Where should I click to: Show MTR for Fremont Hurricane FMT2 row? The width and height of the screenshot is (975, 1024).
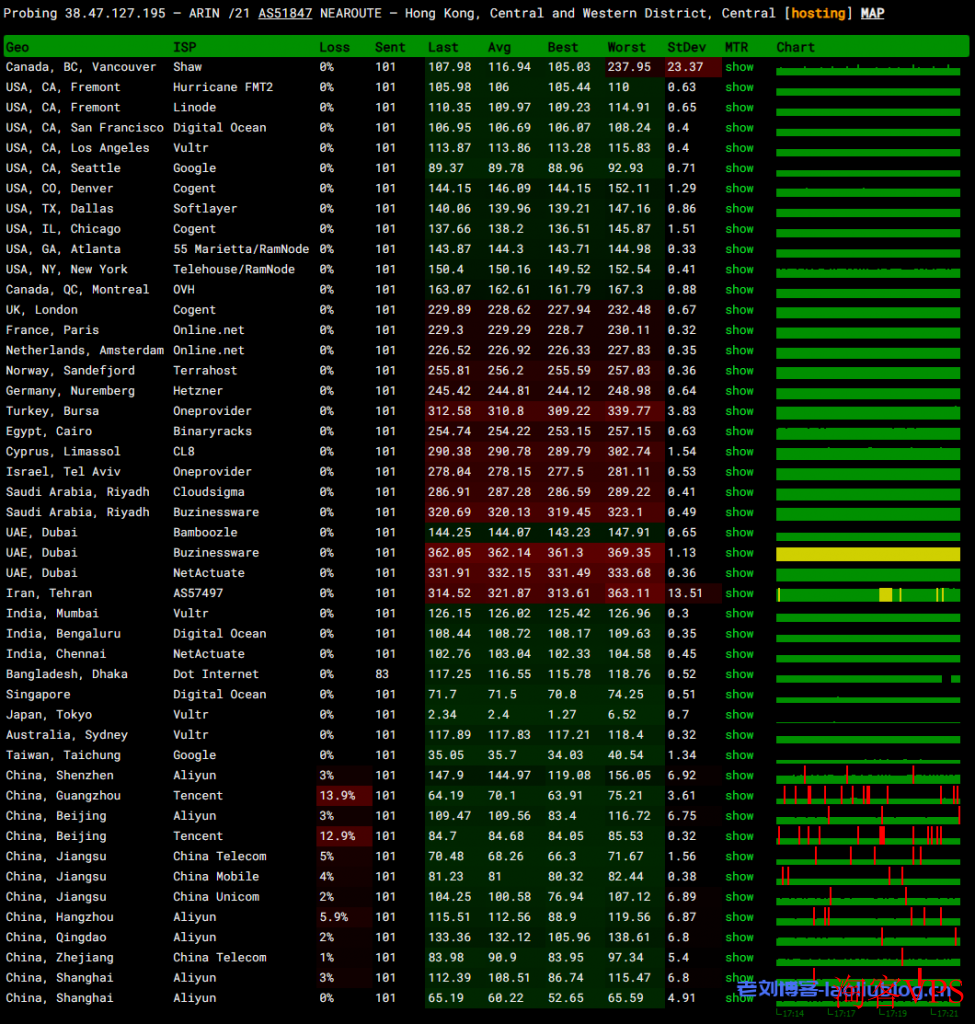(x=739, y=87)
